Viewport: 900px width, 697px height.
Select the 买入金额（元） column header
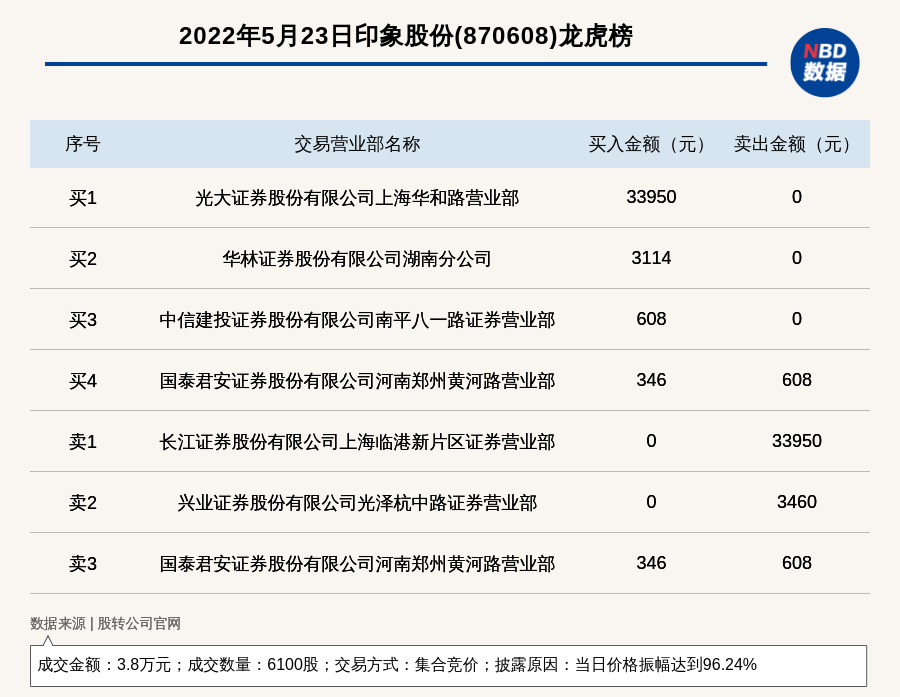click(x=651, y=144)
